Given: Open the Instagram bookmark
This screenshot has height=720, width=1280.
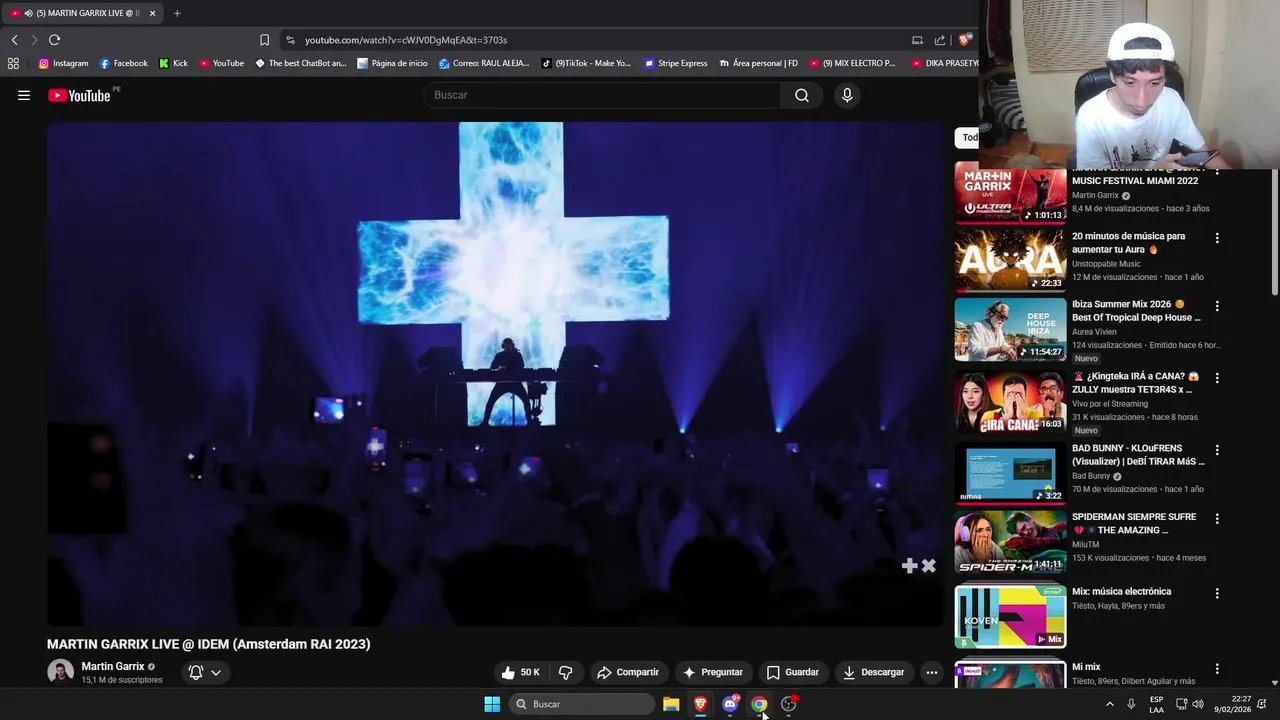Looking at the screenshot, I should [x=63, y=63].
